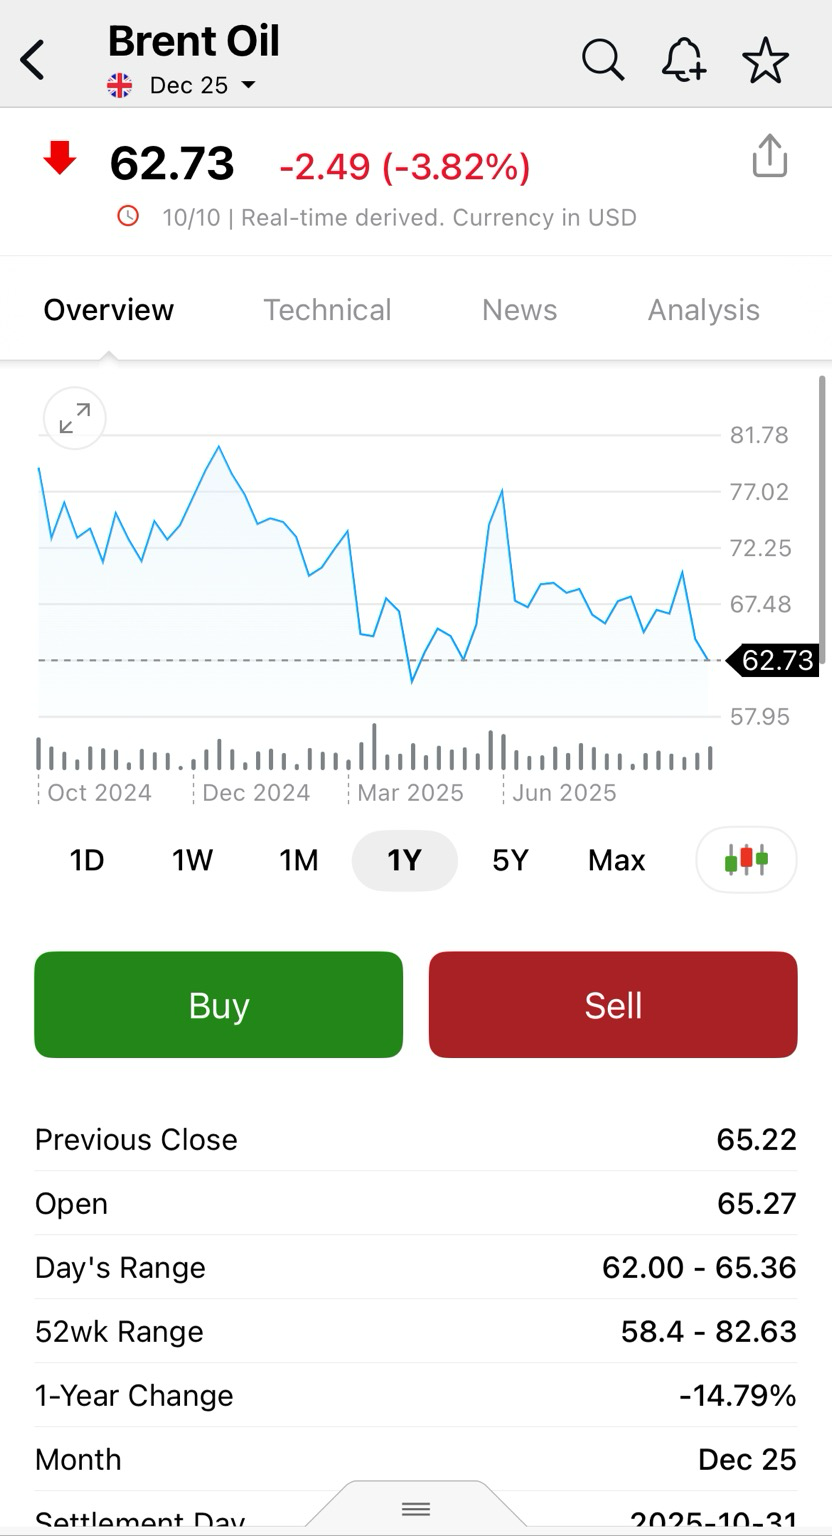This screenshot has height=1536, width=832.
Task: Add price alert with bell icon
Action: [684, 60]
